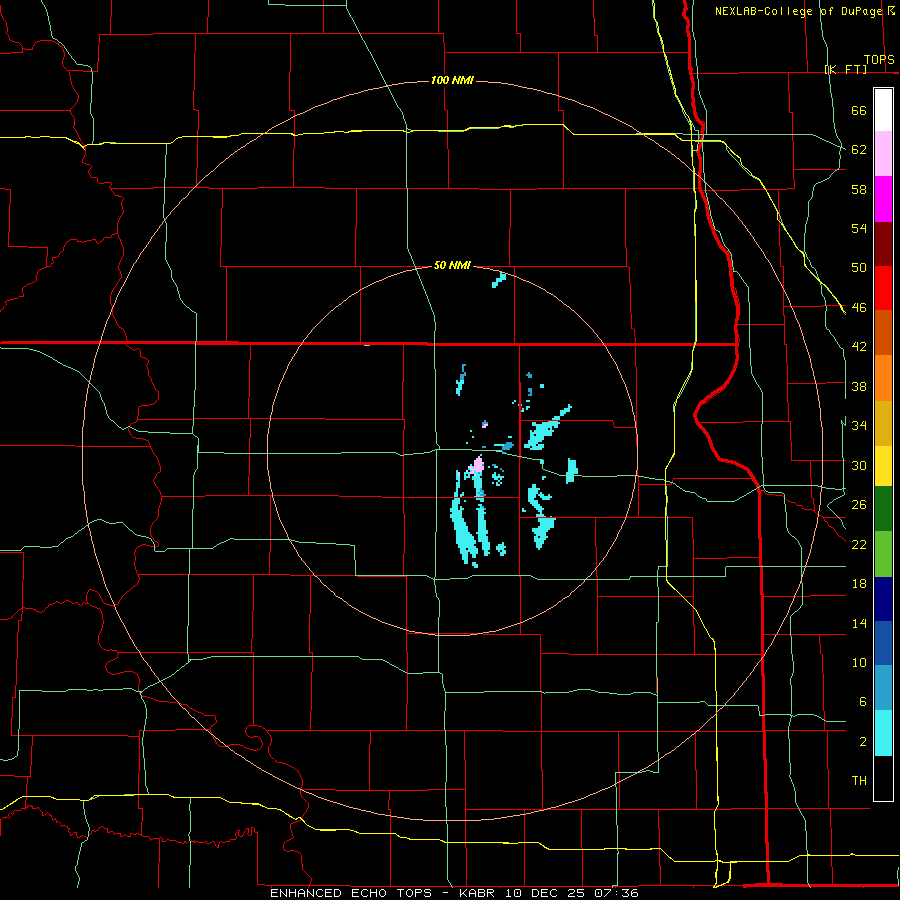Click the legend value 18
Viewport: 900px width, 900px height.
pyautogui.click(x=859, y=584)
